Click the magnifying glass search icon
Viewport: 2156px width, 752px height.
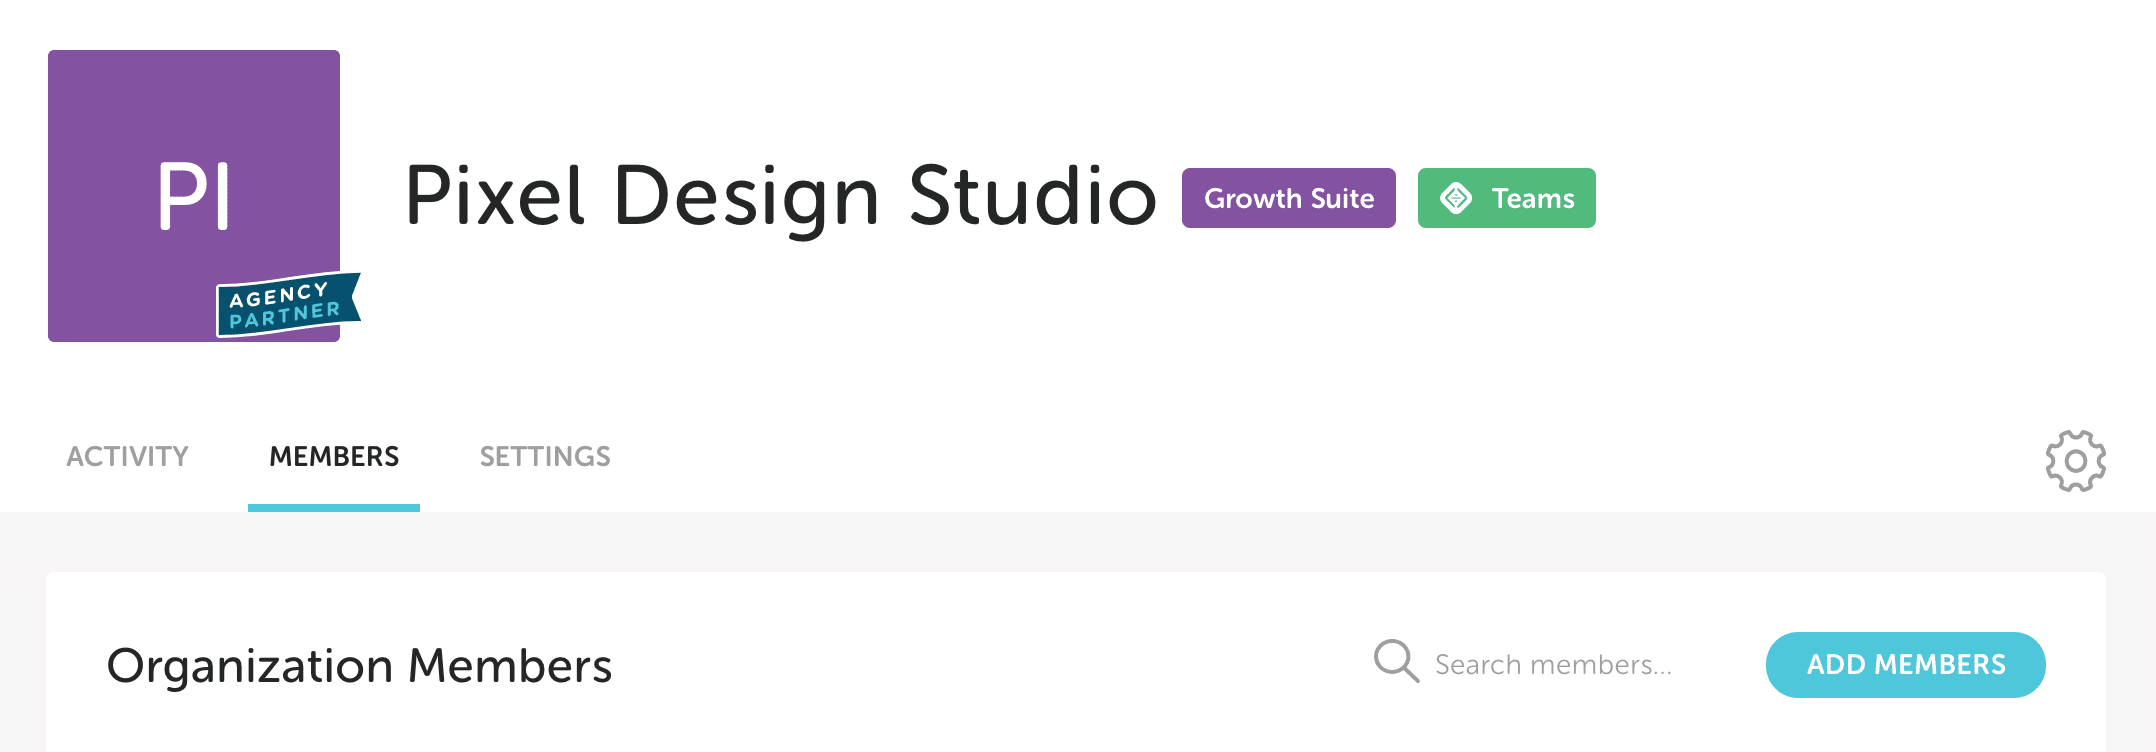tap(1396, 661)
